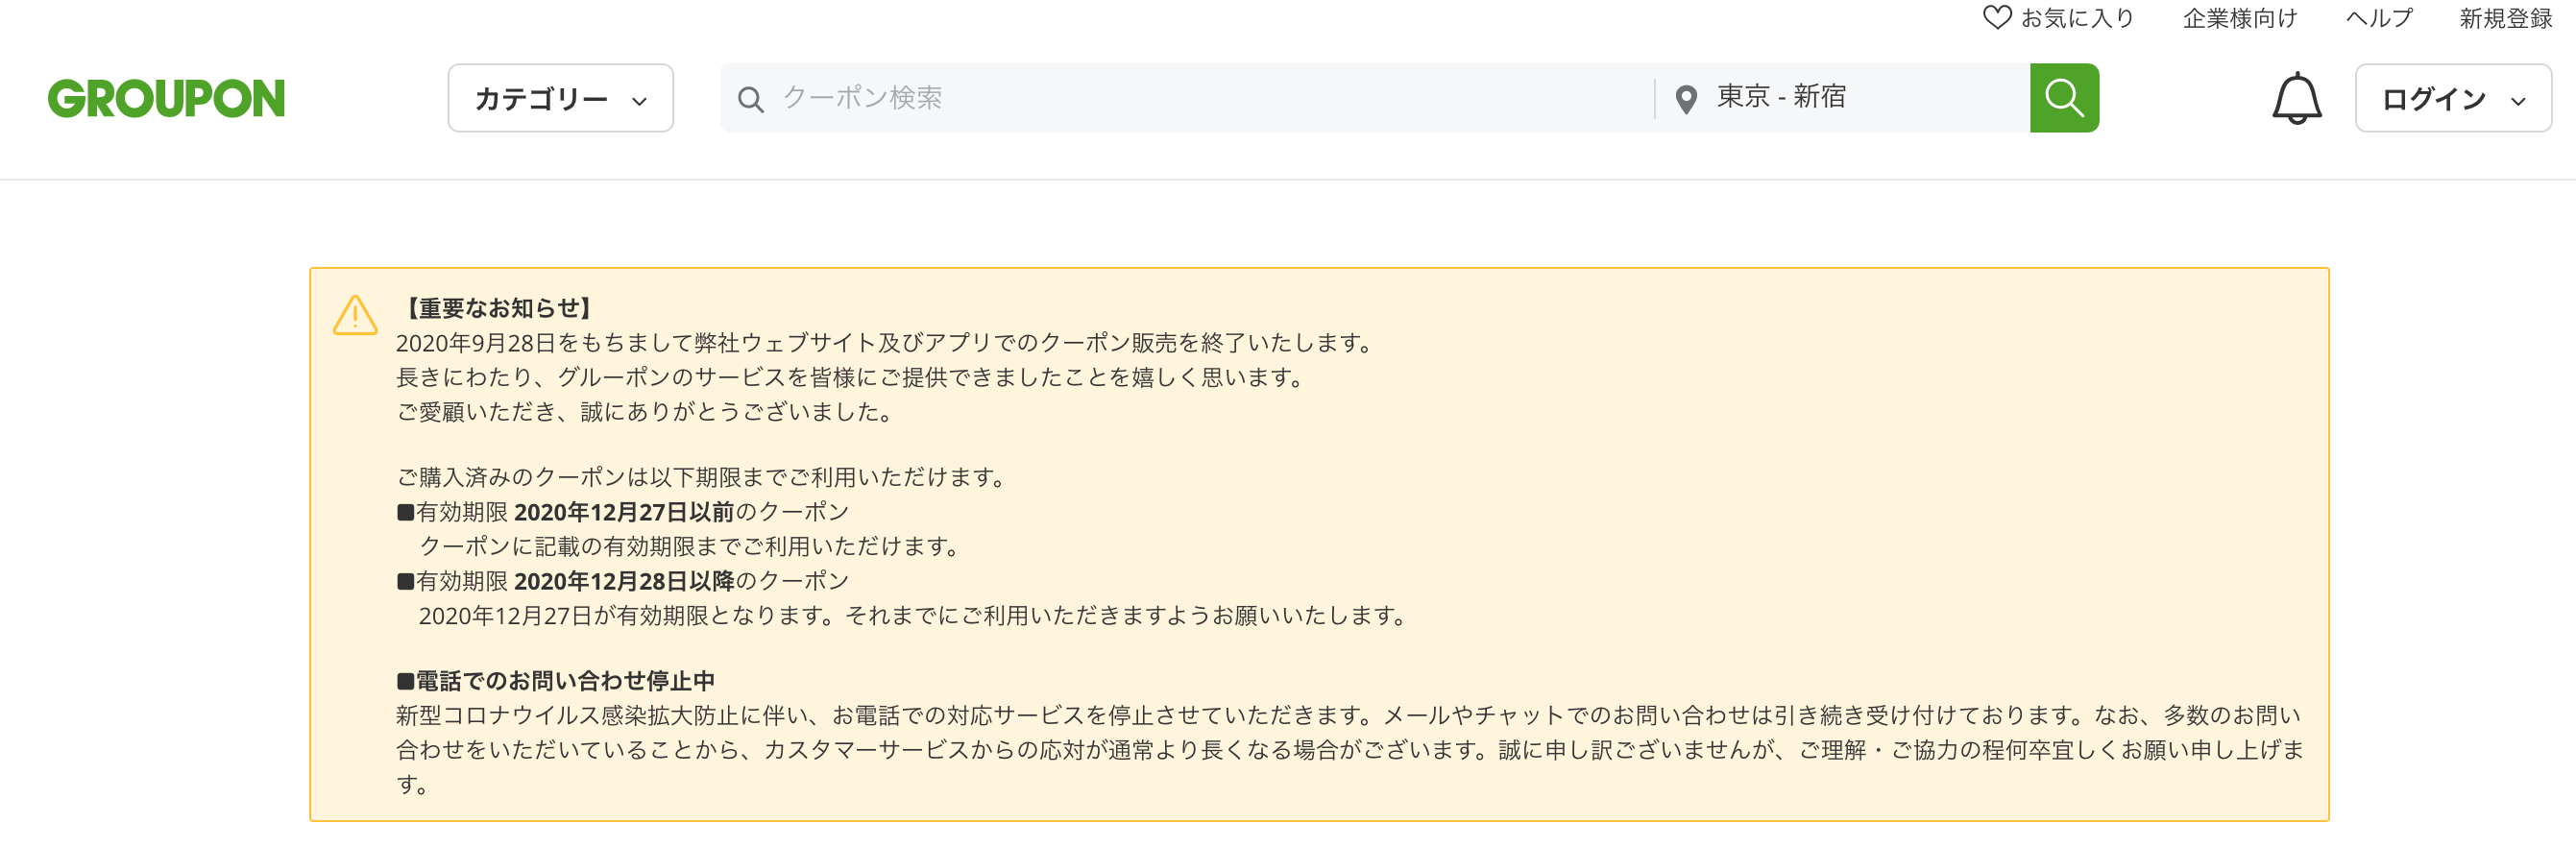Screen dimensions: 2576x847
Task: Click the location pin icon
Action: tap(1685, 97)
